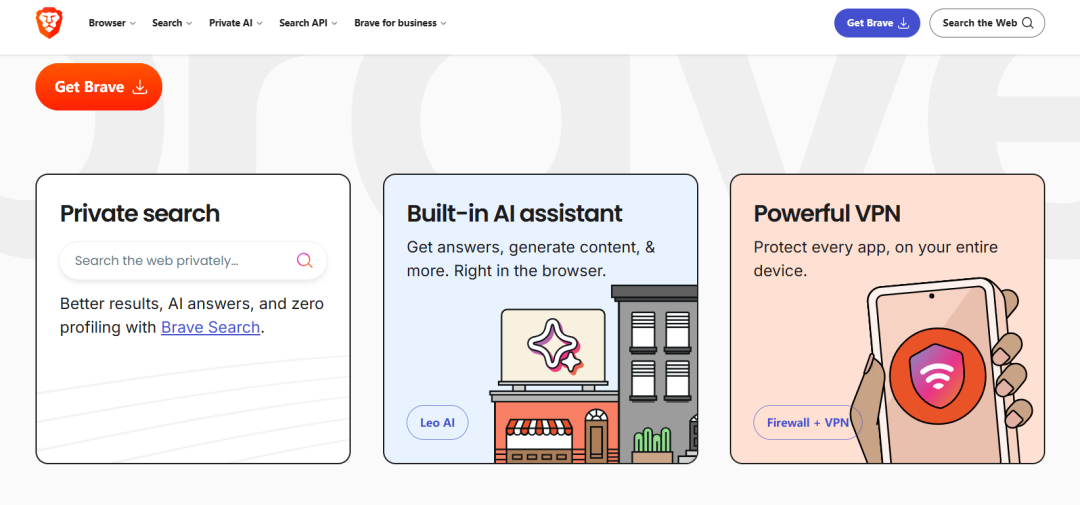This screenshot has height=505, width=1080.
Task: Click the download icon in orange Get Brave button
Action: coord(140,87)
